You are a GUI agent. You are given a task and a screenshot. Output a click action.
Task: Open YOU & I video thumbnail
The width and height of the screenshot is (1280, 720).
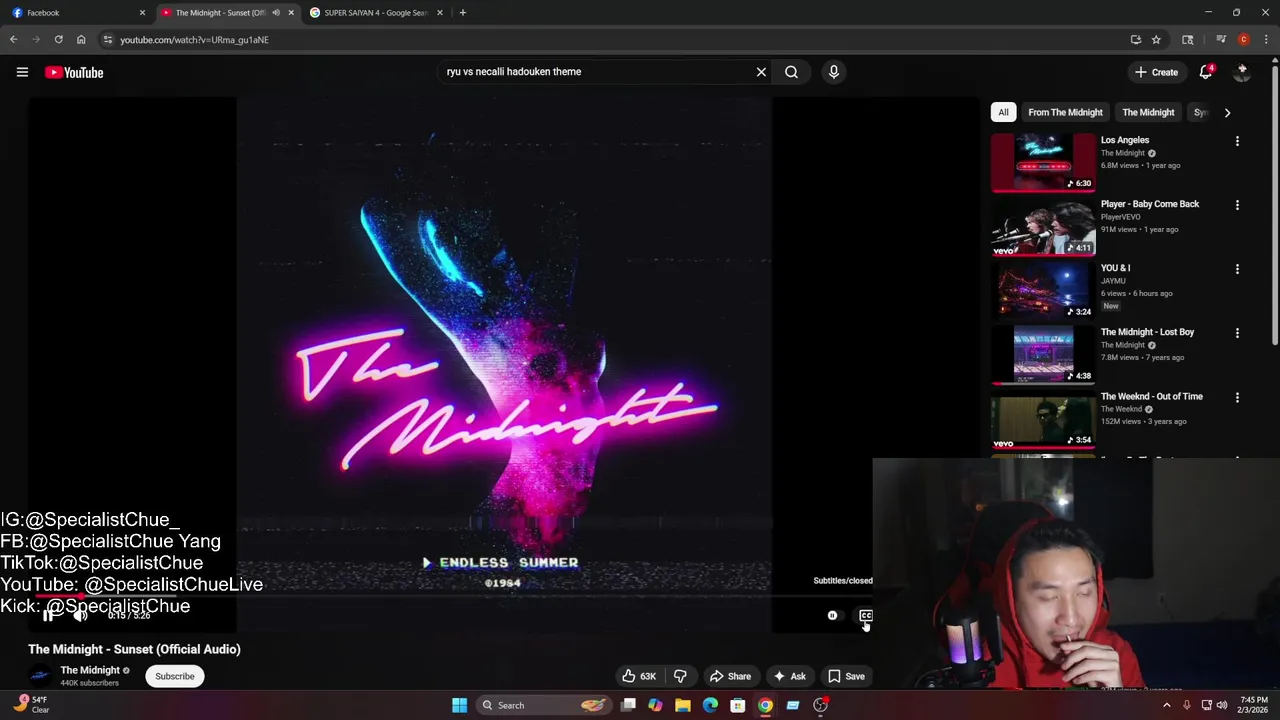[1043, 289]
